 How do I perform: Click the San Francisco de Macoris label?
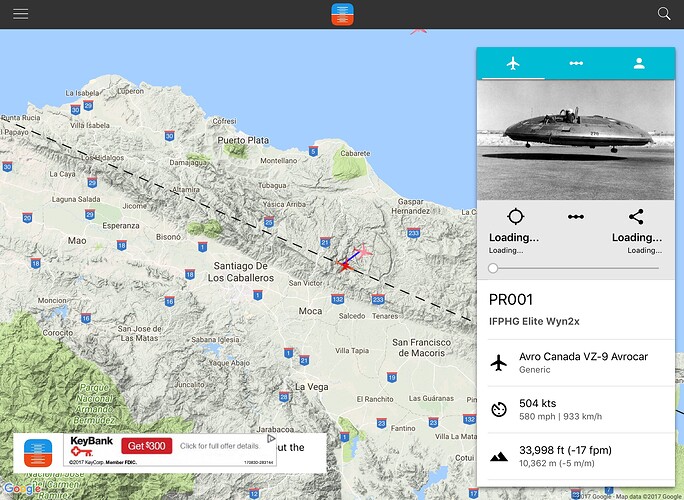point(421,348)
